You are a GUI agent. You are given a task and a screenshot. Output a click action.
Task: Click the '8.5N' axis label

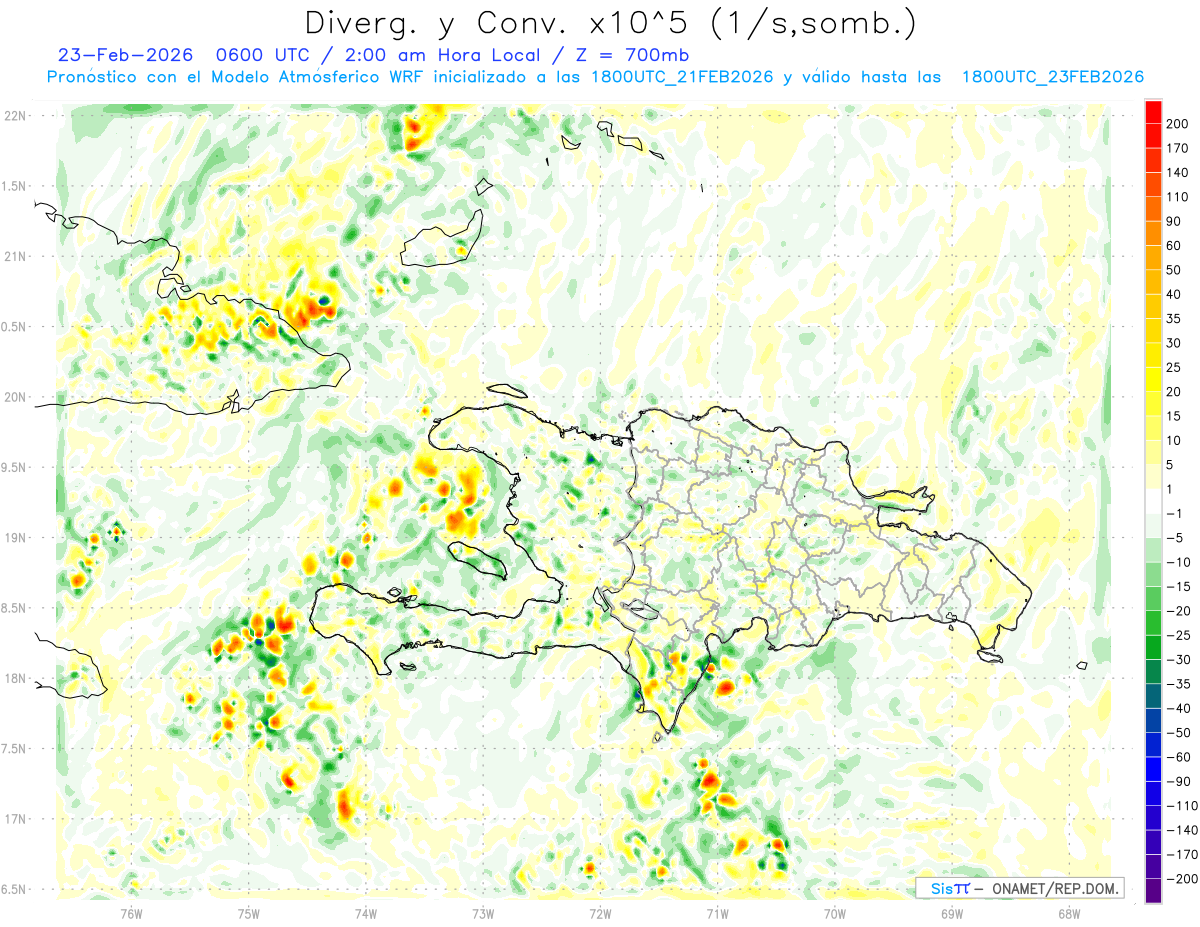click(14, 608)
